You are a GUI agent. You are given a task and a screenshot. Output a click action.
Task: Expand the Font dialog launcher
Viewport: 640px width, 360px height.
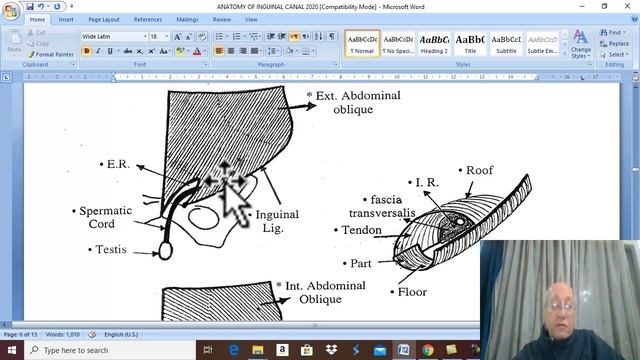[205, 64]
